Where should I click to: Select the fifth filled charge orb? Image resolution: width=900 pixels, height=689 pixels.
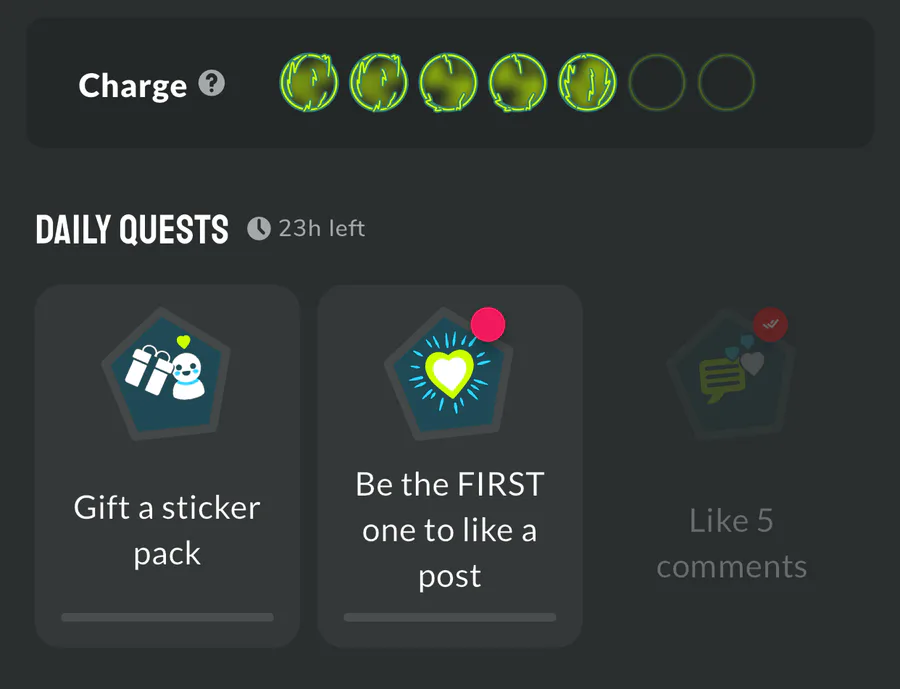pyautogui.click(x=587, y=82)
